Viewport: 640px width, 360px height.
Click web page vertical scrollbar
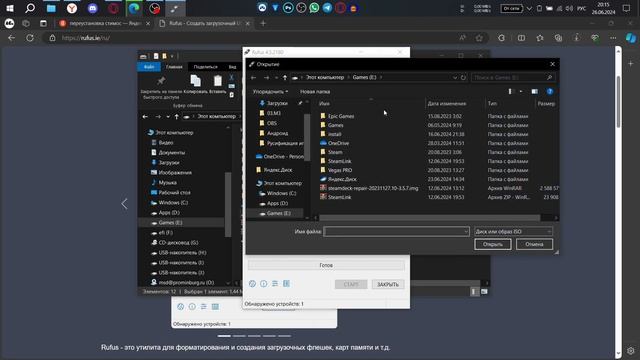click(x=618, y=102)
